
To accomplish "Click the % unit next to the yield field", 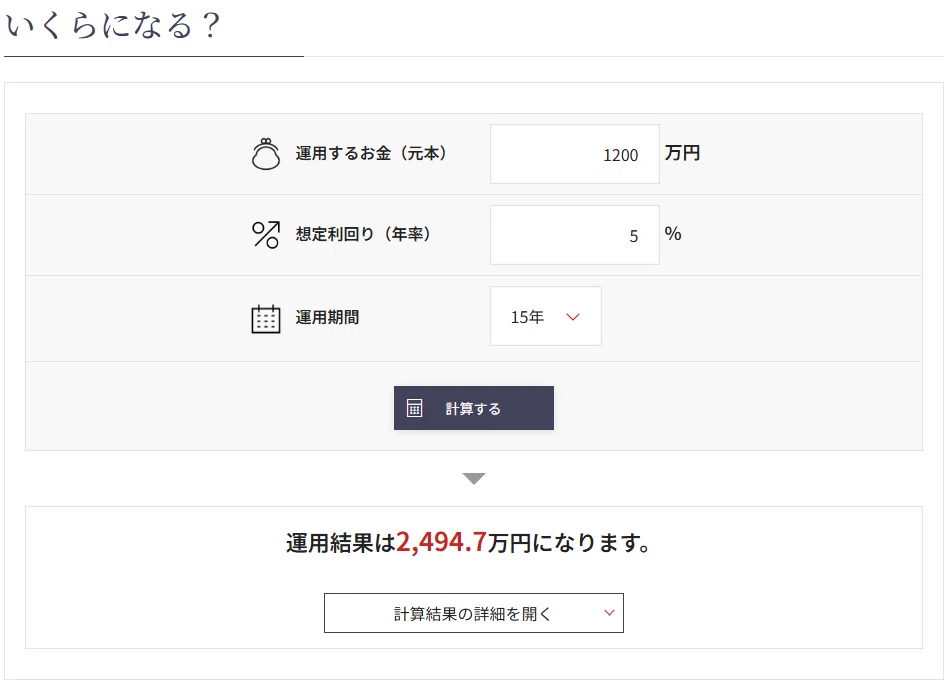I will coord(673,234).
